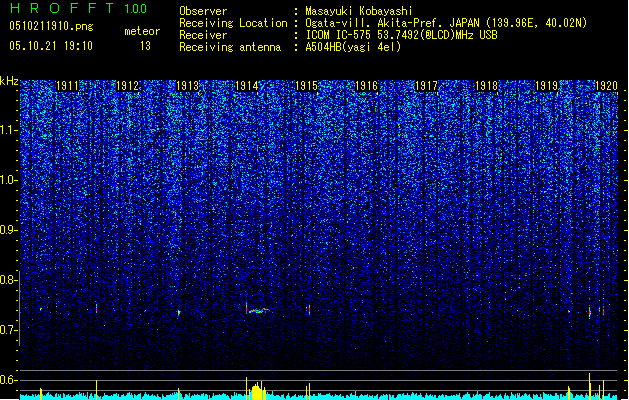Screen dimensions: 629x400
Task: Click the 'meteor' label
Action: (142, 31)
